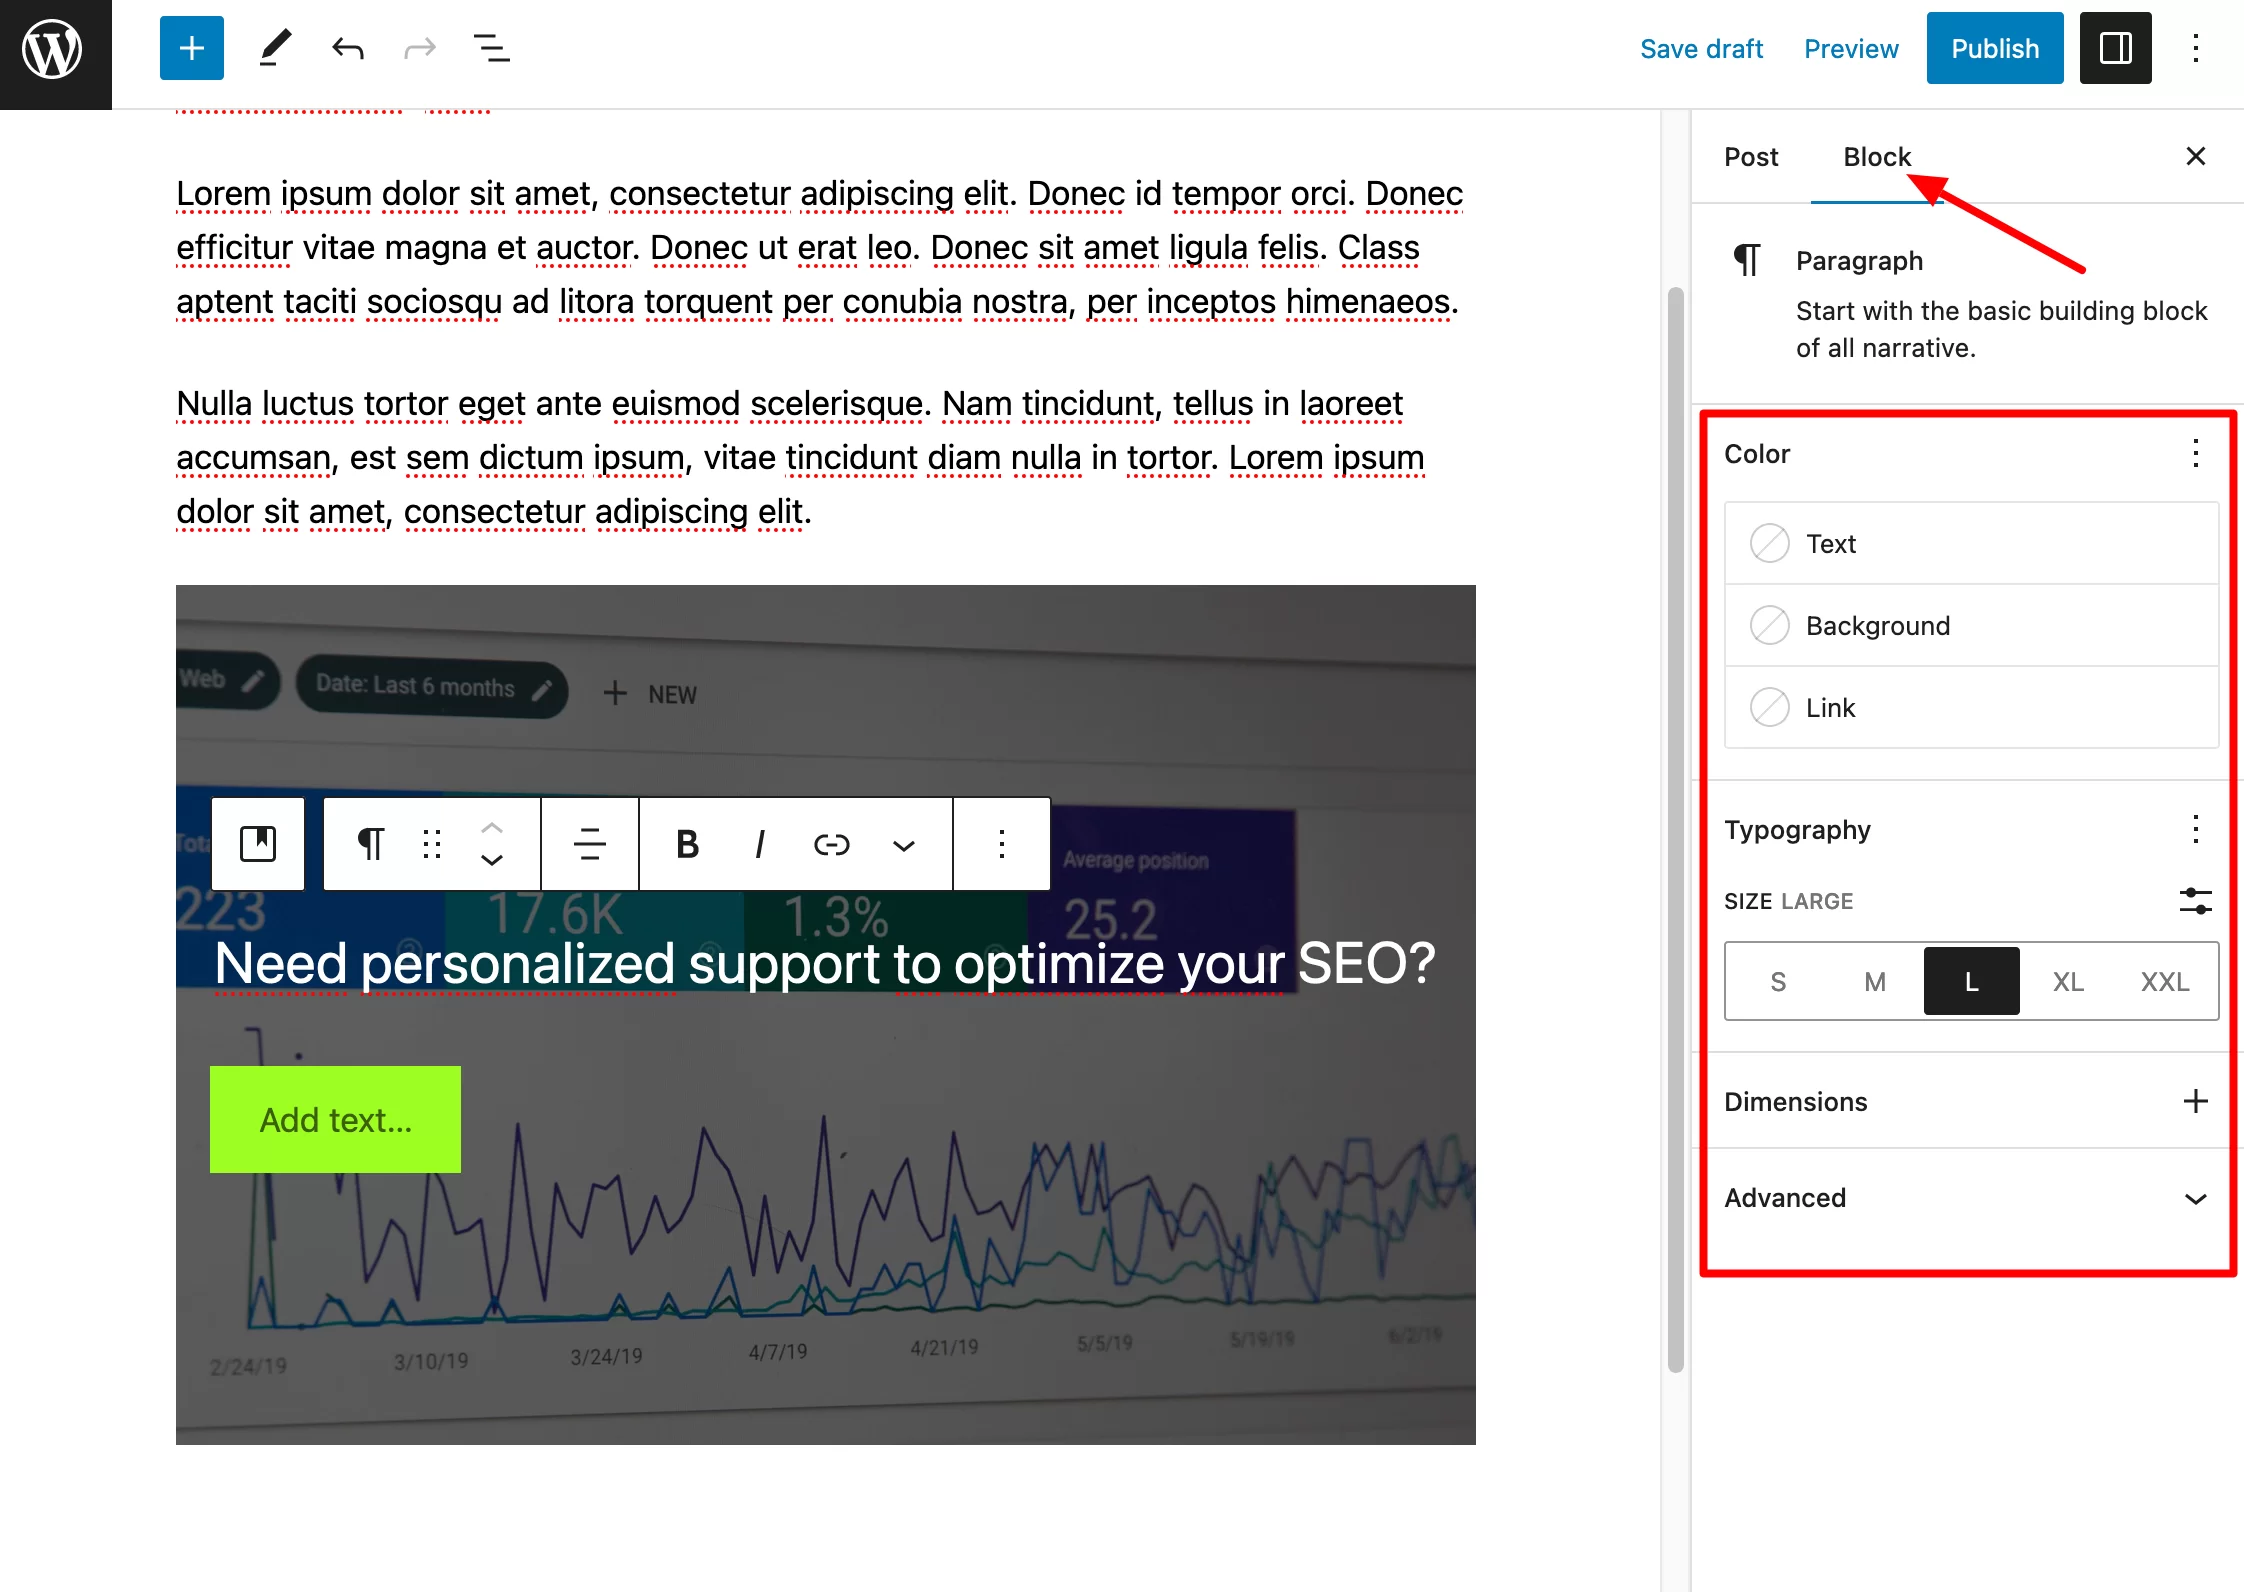
Task: Select the Large typography size button
Action: tap(1970, 980)
